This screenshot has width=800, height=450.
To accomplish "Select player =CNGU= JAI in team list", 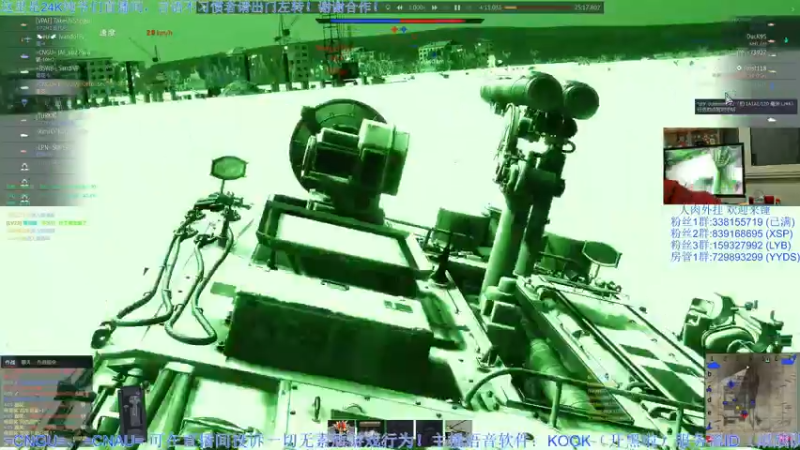I will tap(63, 53).
